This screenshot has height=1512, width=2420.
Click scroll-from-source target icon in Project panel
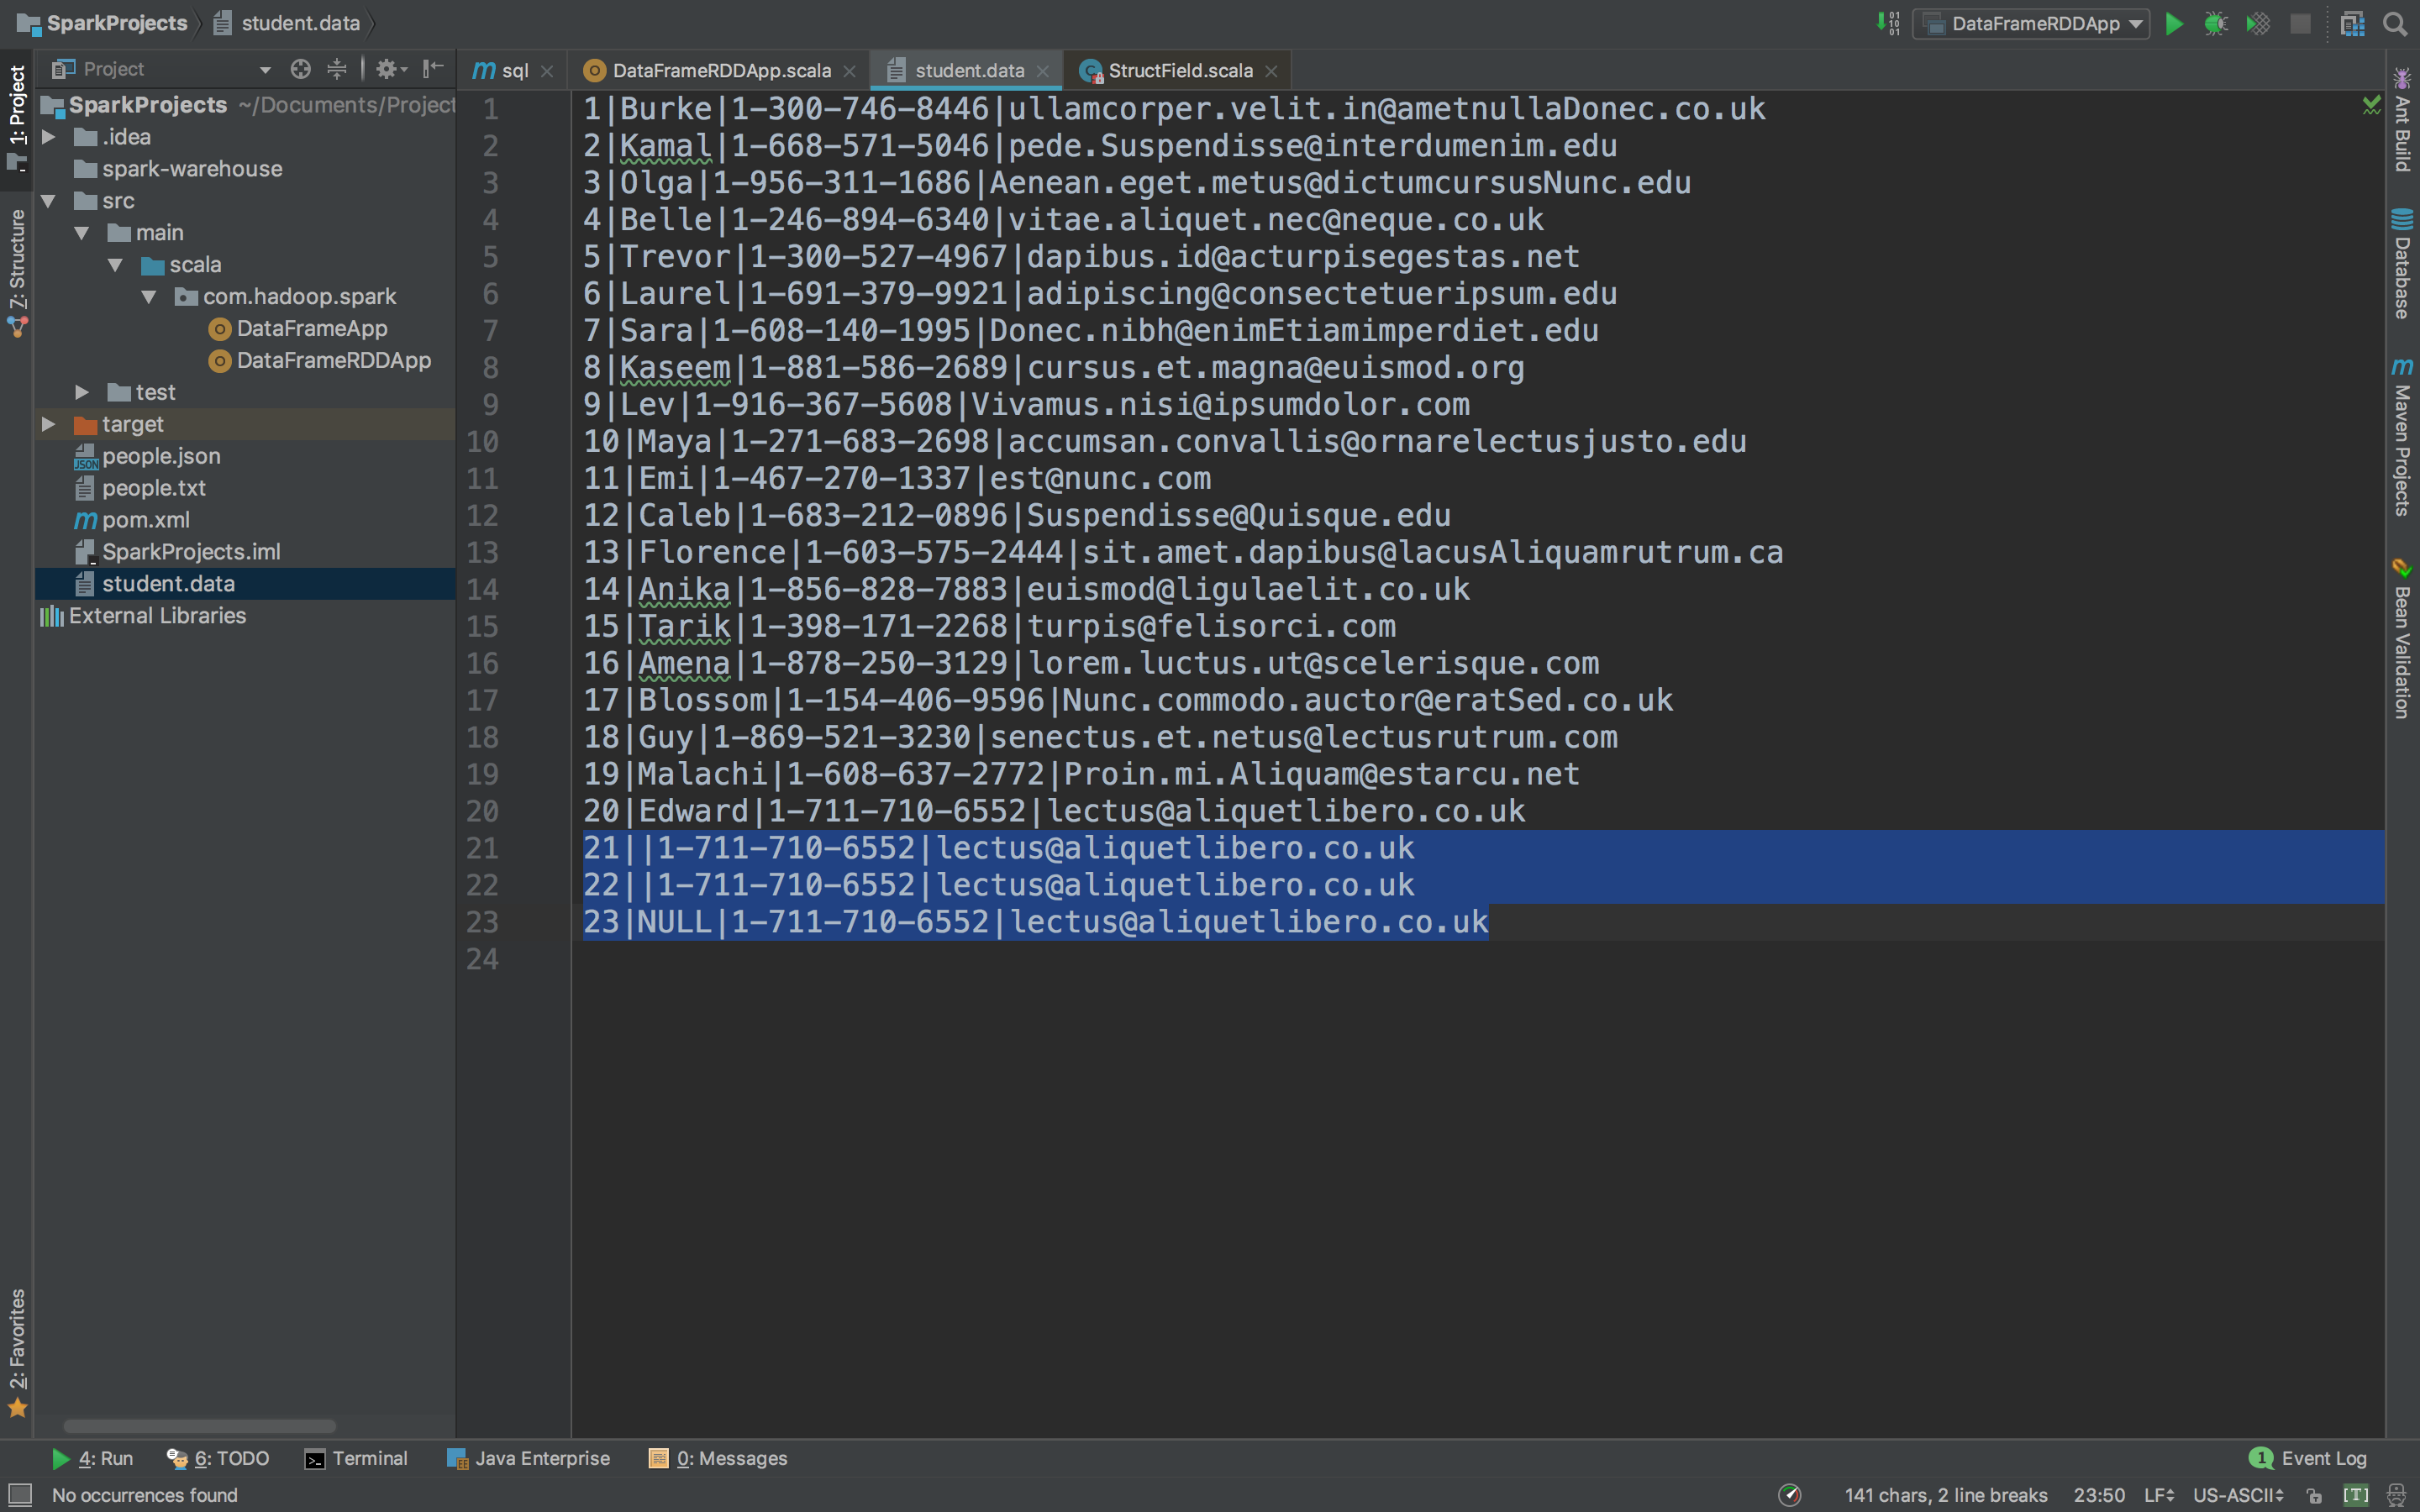tap(300, 69)
